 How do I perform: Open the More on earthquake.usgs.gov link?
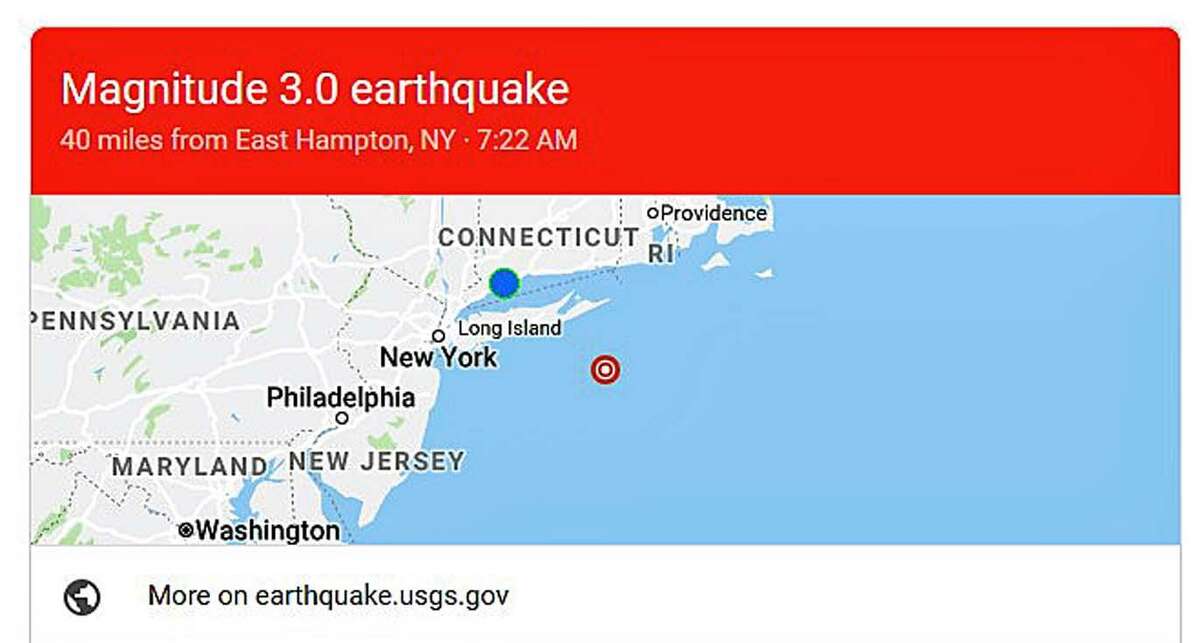tap(328, 597)
